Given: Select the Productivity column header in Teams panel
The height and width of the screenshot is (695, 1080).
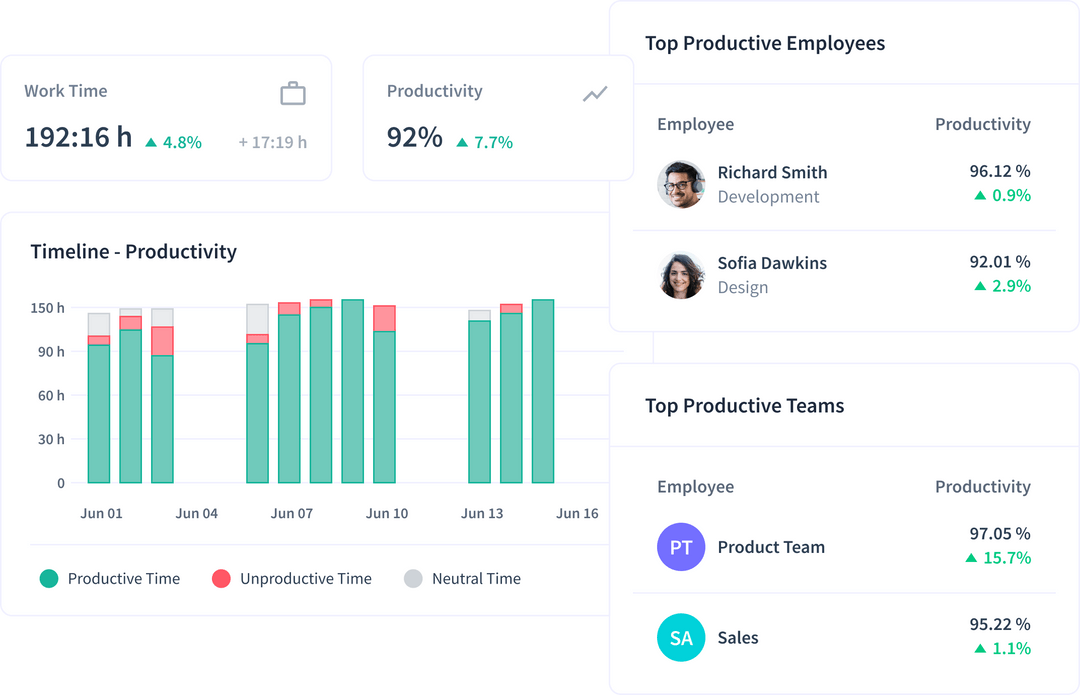Looking at the screenshot, I should coord(983,487).
